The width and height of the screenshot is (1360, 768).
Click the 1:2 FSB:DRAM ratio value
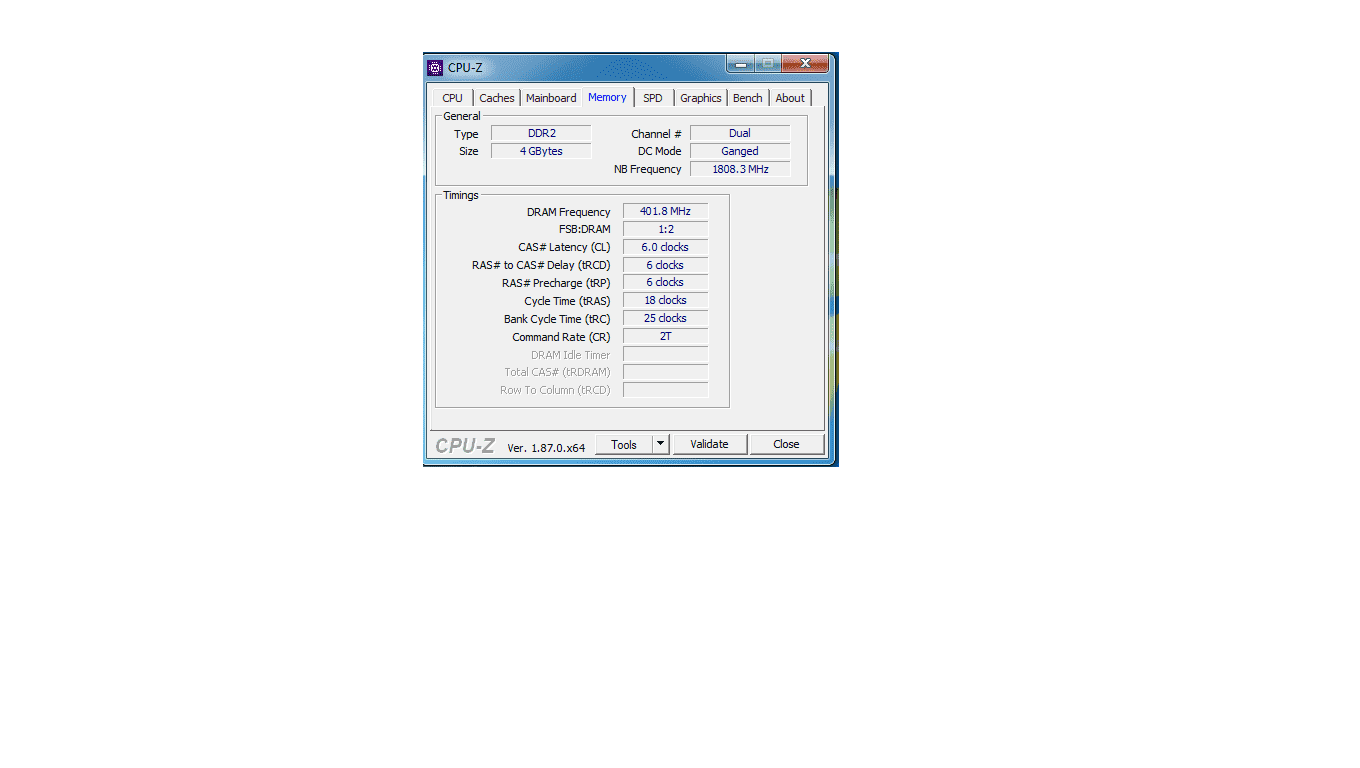click(665, 229)
